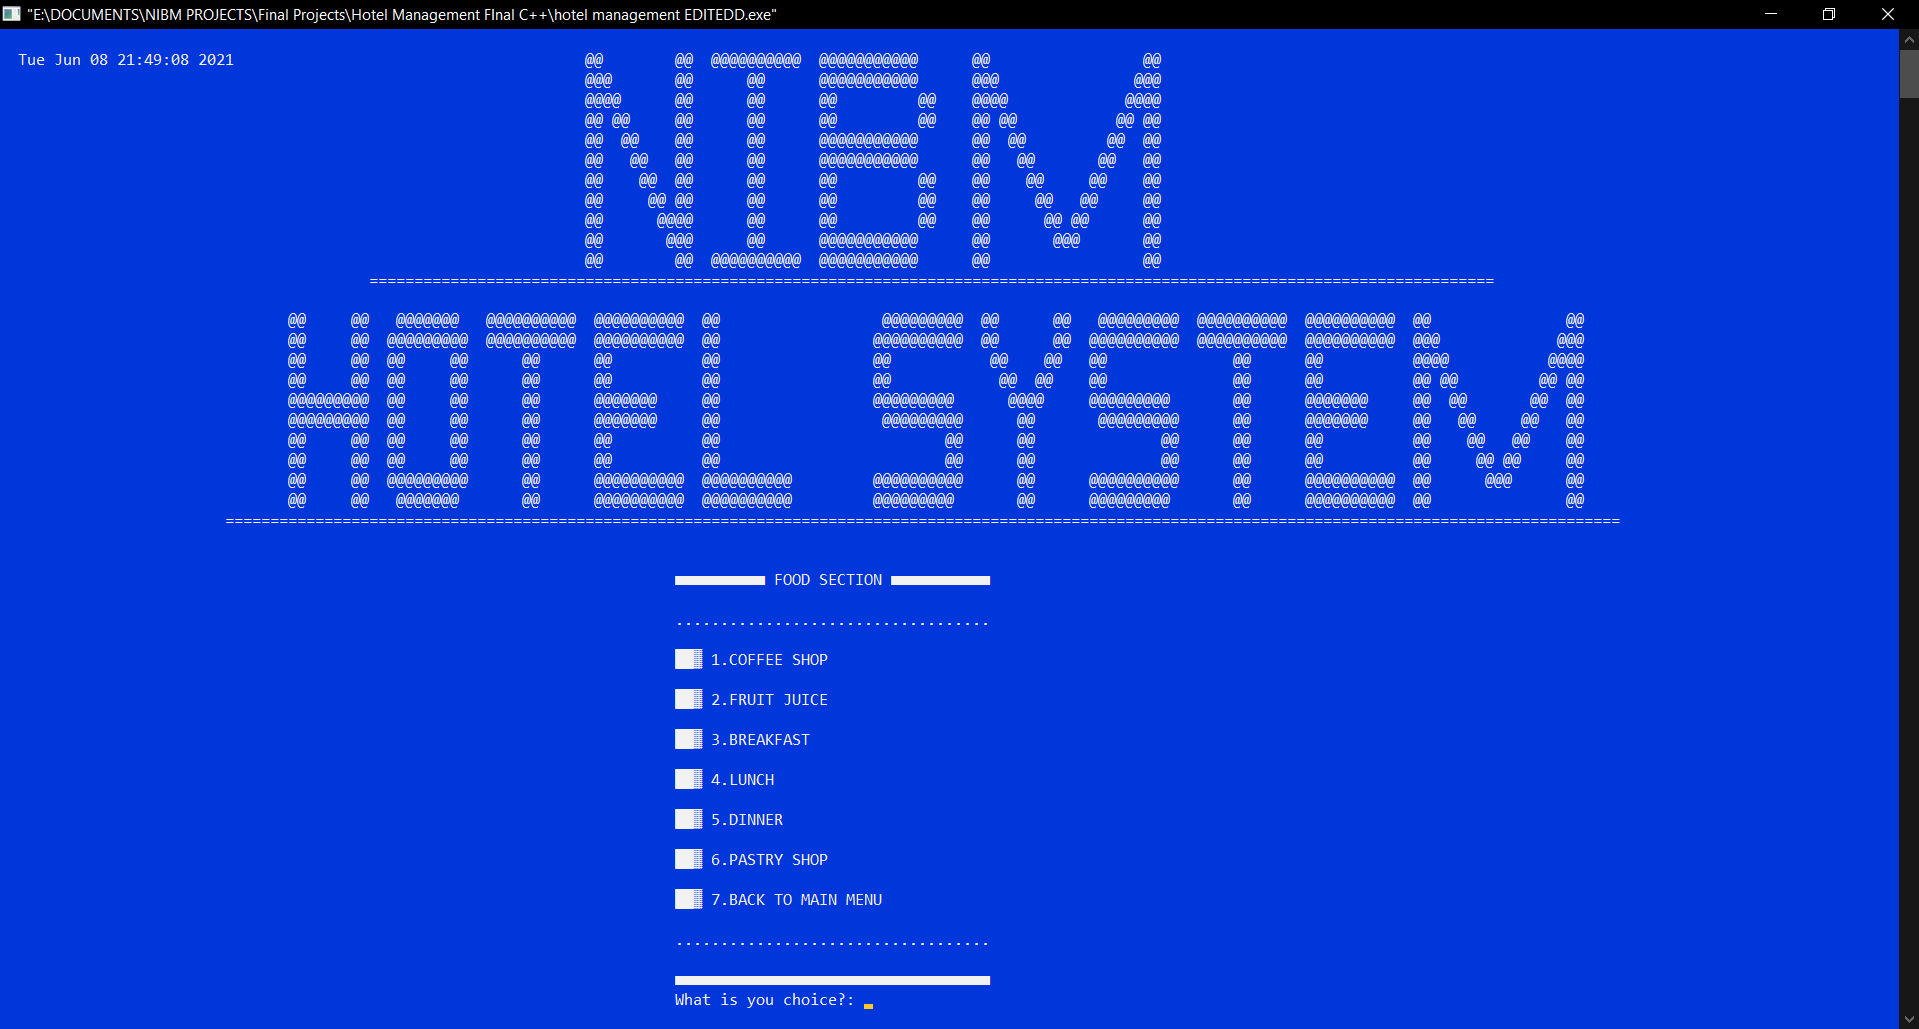Screen dimensions: 1919x1029
Task: Select the FRUIT JUICE menu option
Action: (769, 699)
